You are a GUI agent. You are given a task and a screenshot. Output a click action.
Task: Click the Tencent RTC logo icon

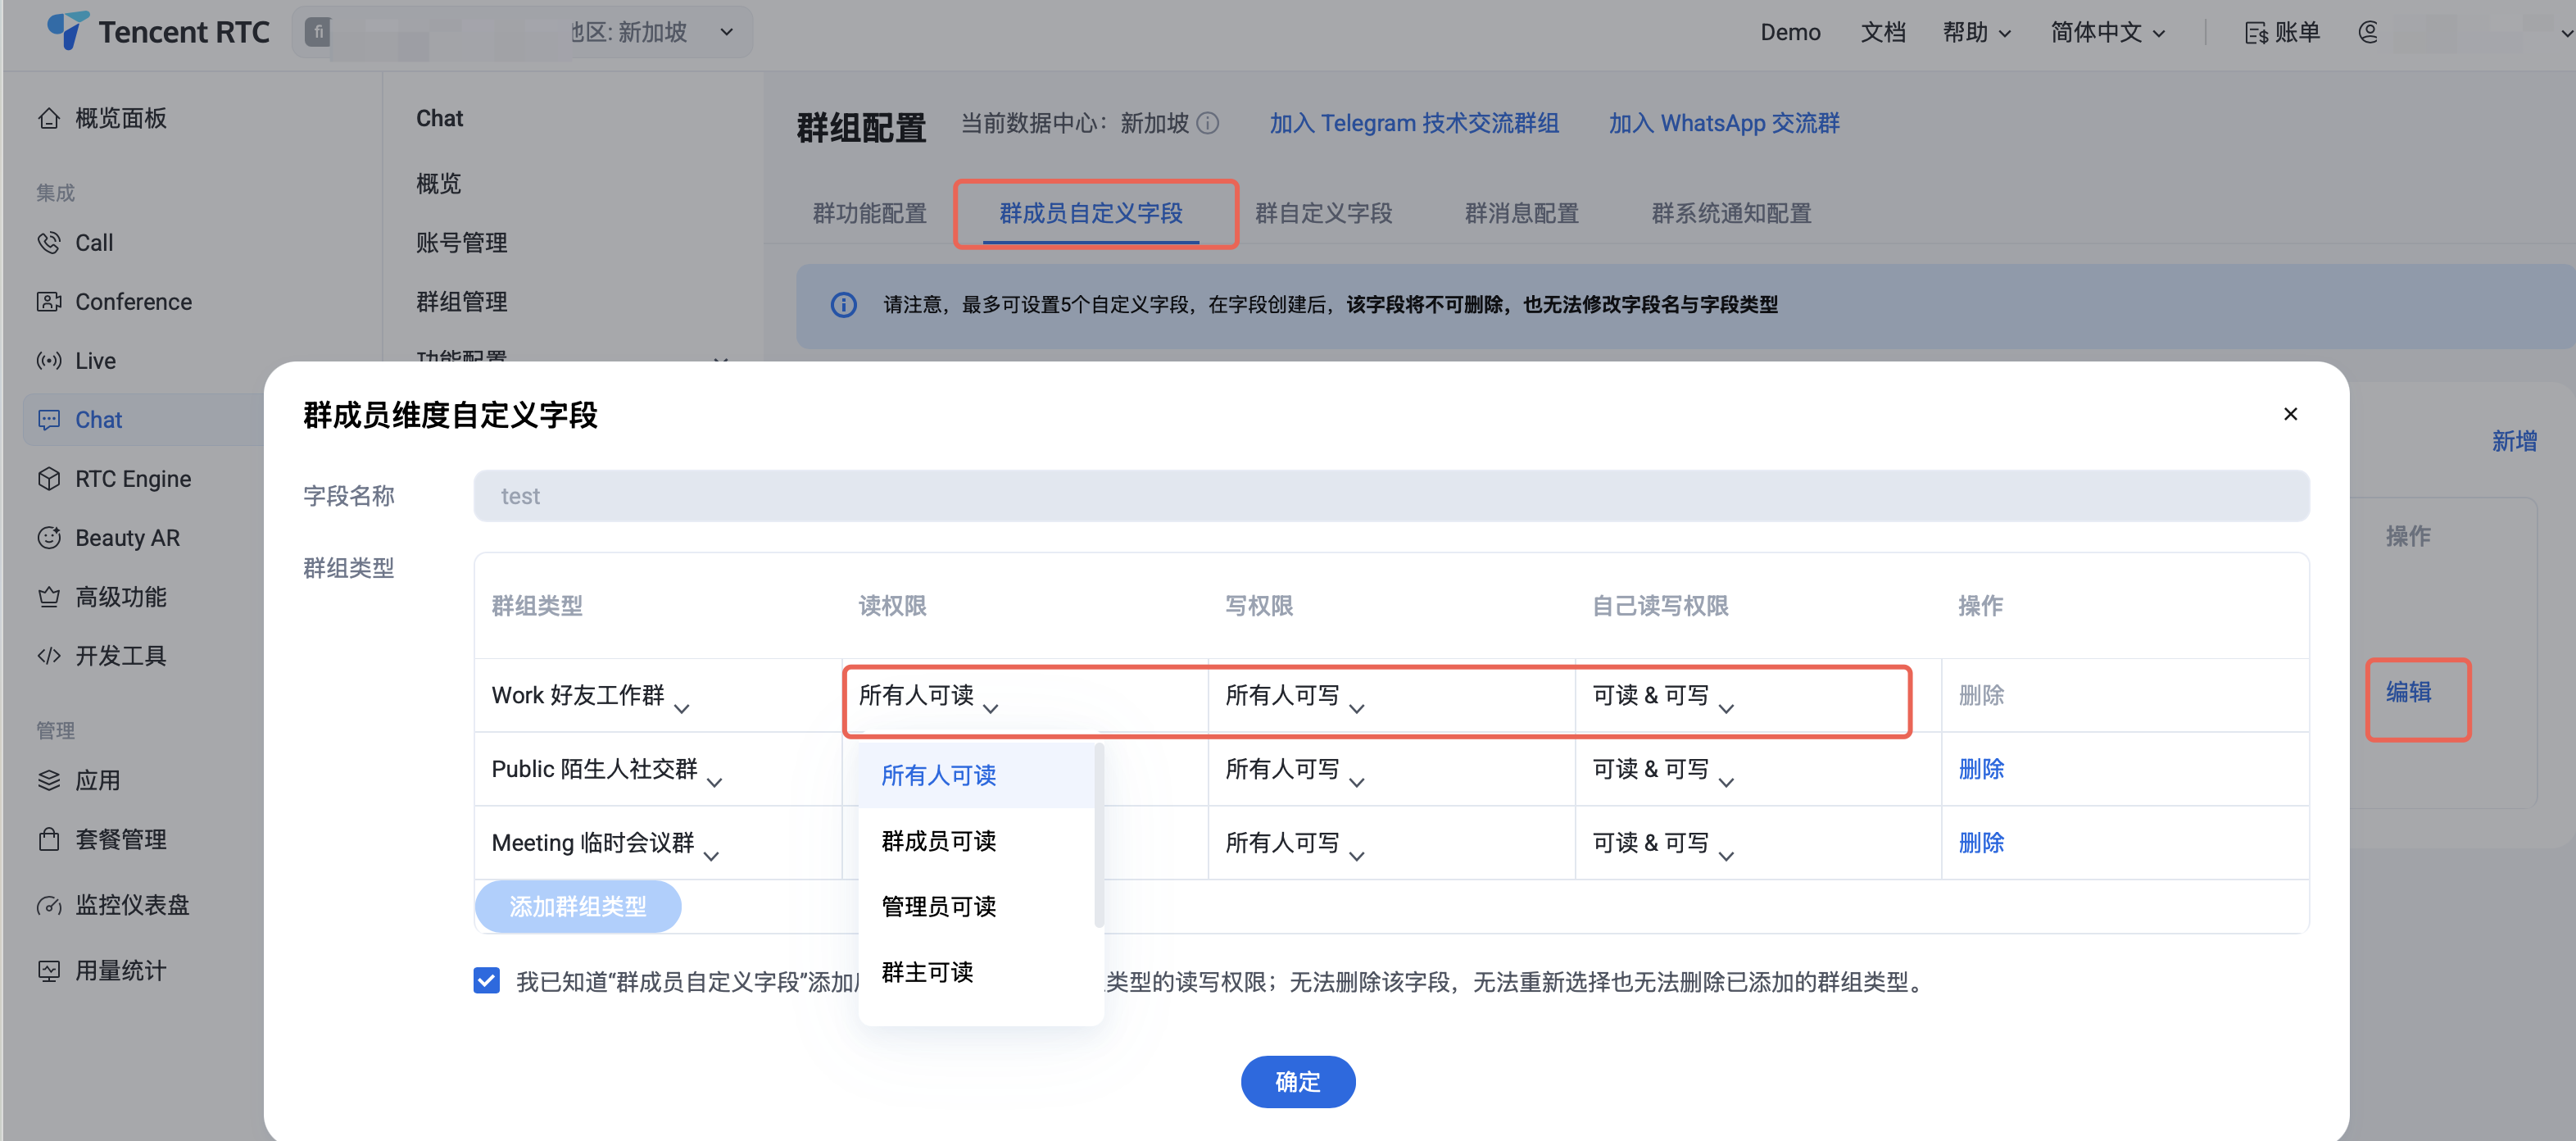pos(67,30)
